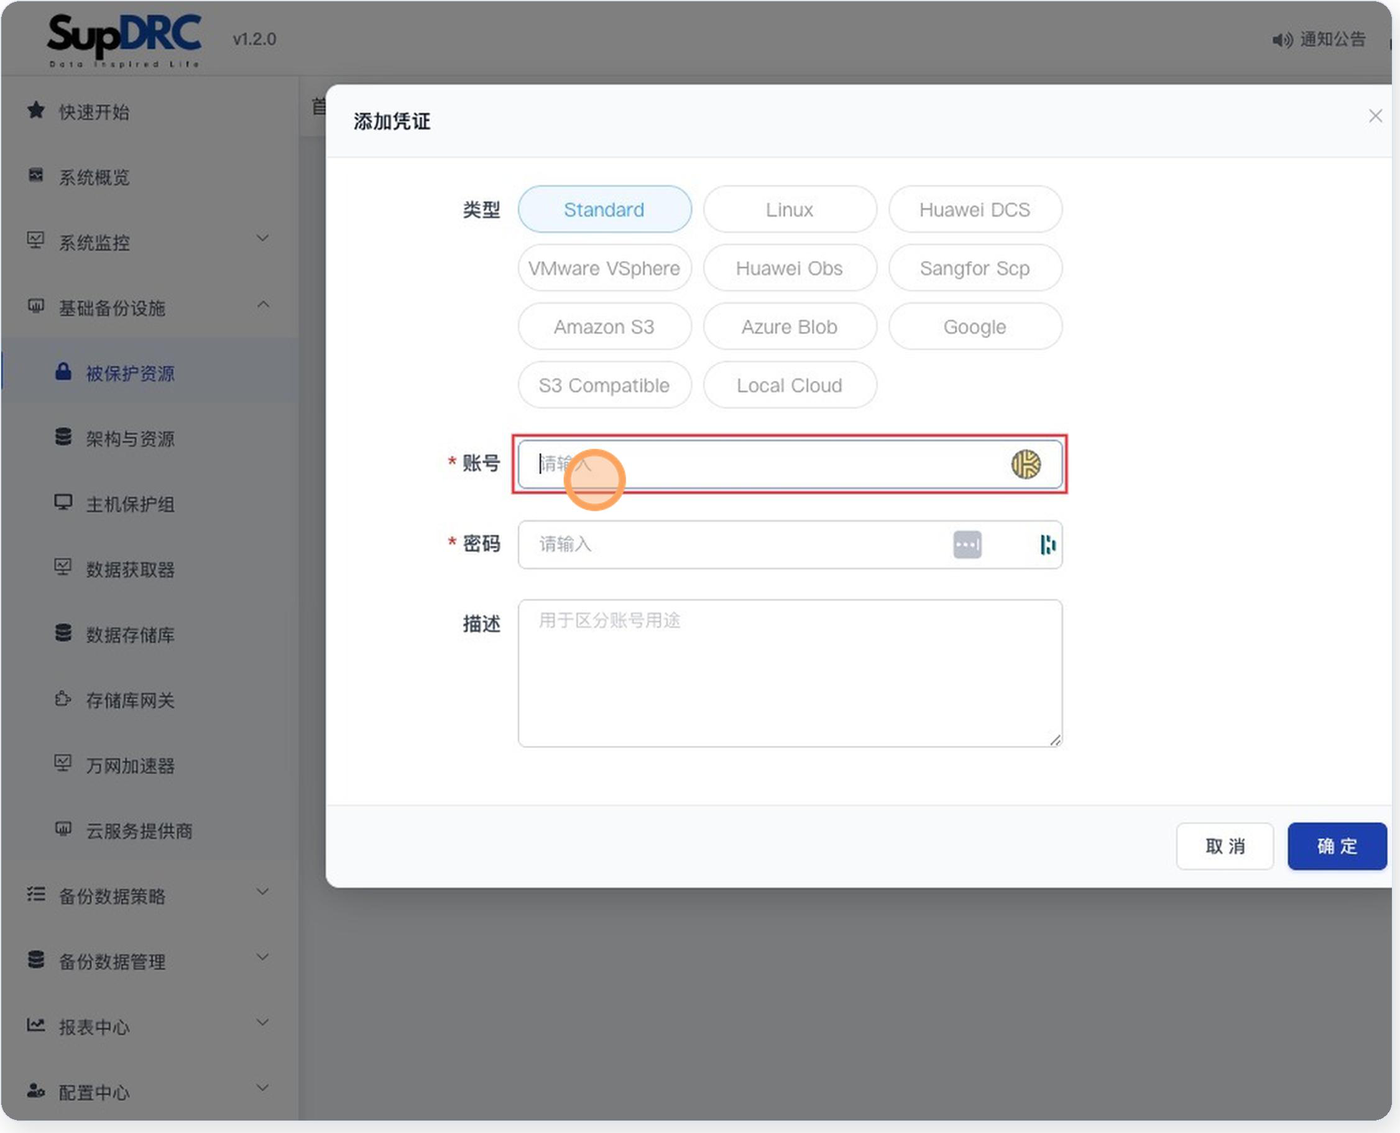The height and width of the screenshot is (1133, 1400).
Task: Click the password manager icon in 账号 field
Action: (x=1026, y=464)
